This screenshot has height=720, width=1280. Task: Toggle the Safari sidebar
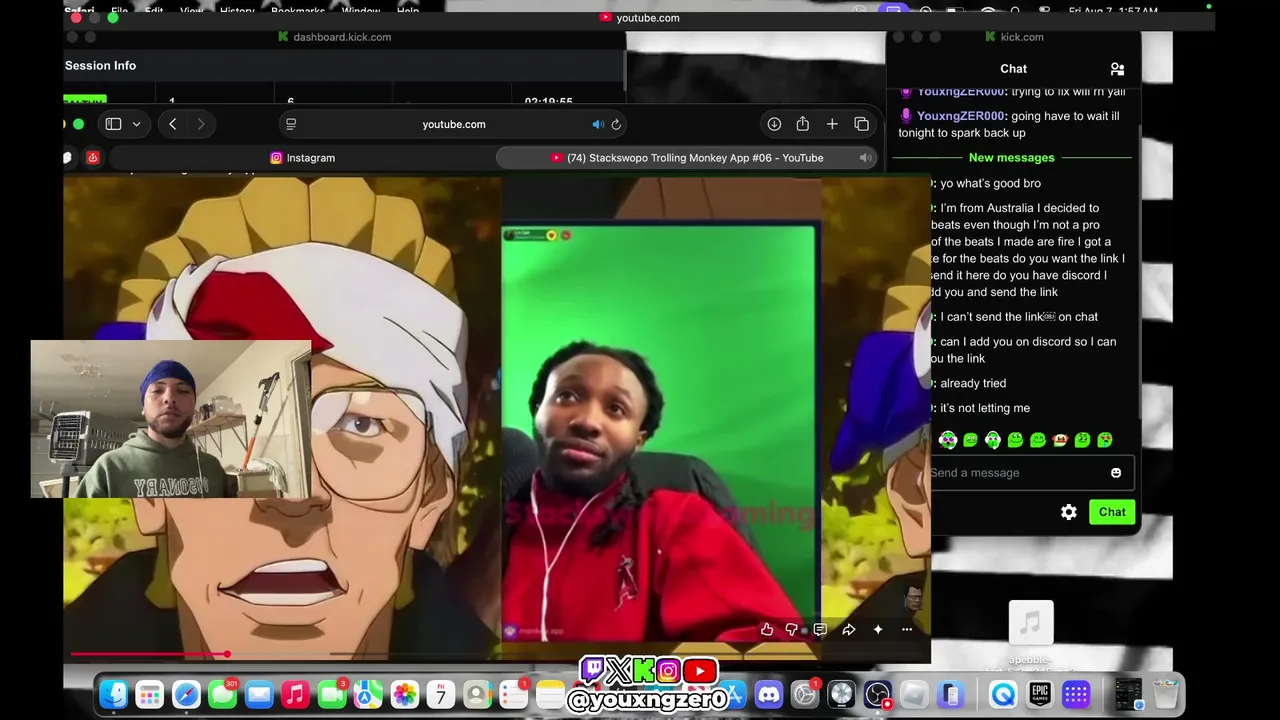point(113,124)
